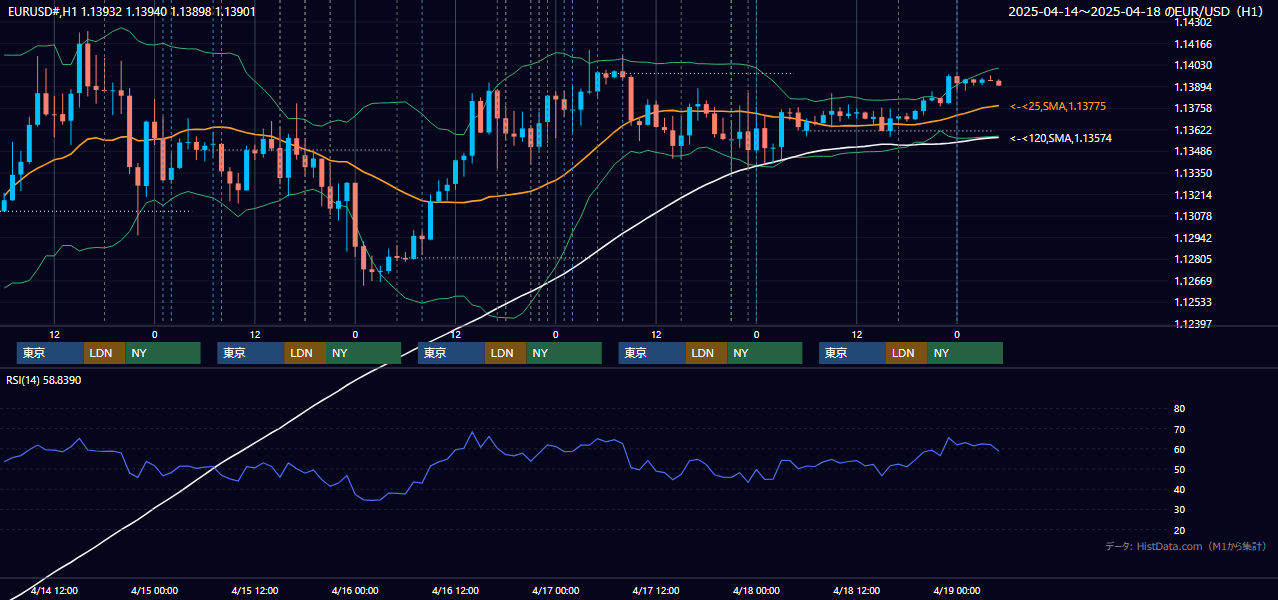The image size is (1278, 600).
Task: Select the RSI 60 level label
Action: tap(1179, 449)
